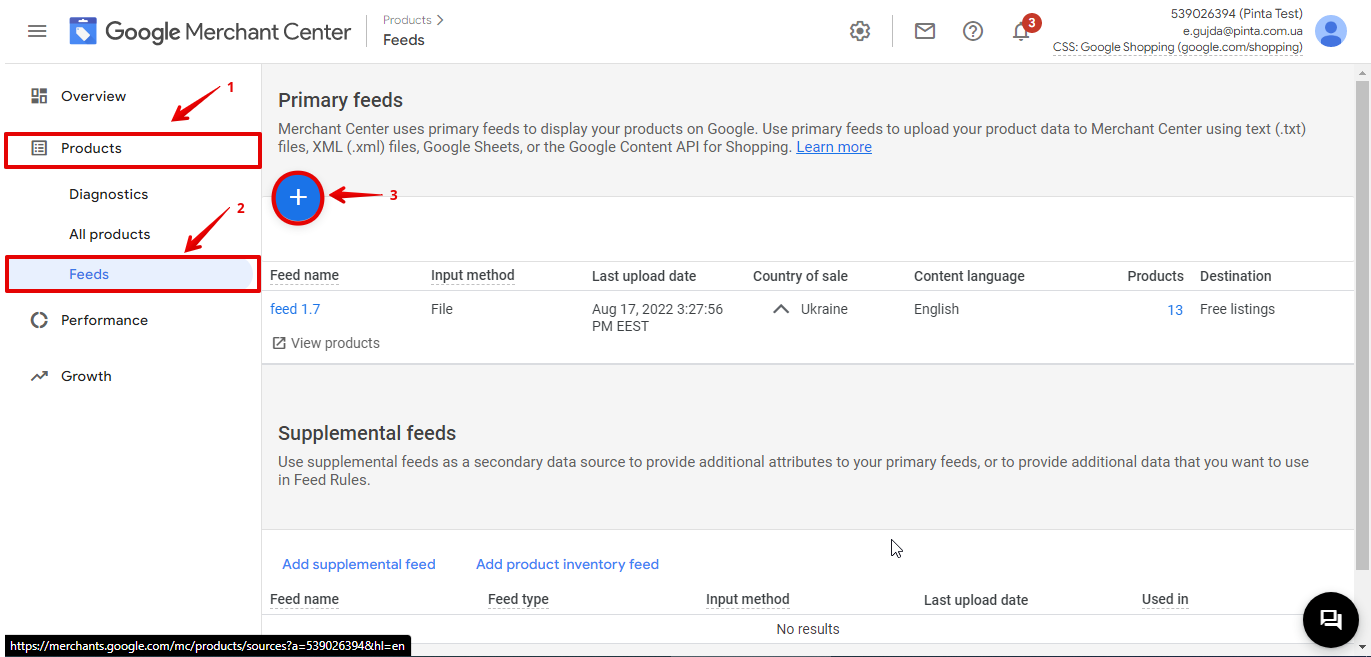Click the Performance donut icon

39,320
